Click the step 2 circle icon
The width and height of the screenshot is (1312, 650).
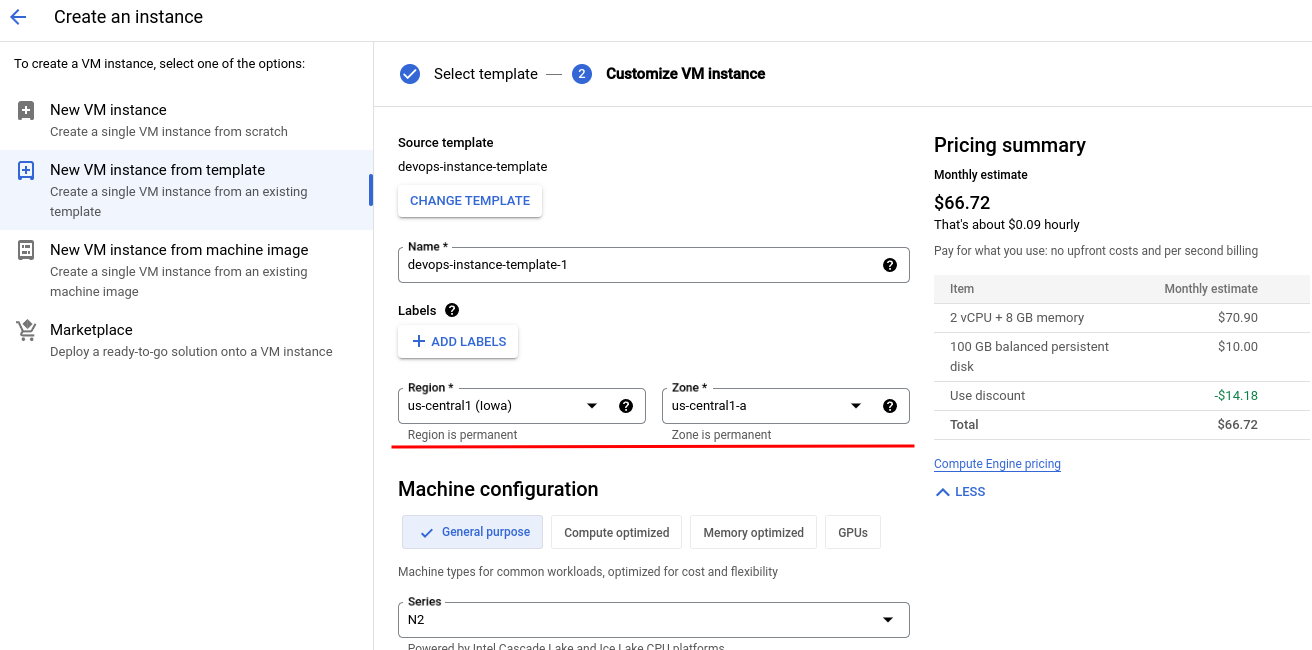[582, 74]
